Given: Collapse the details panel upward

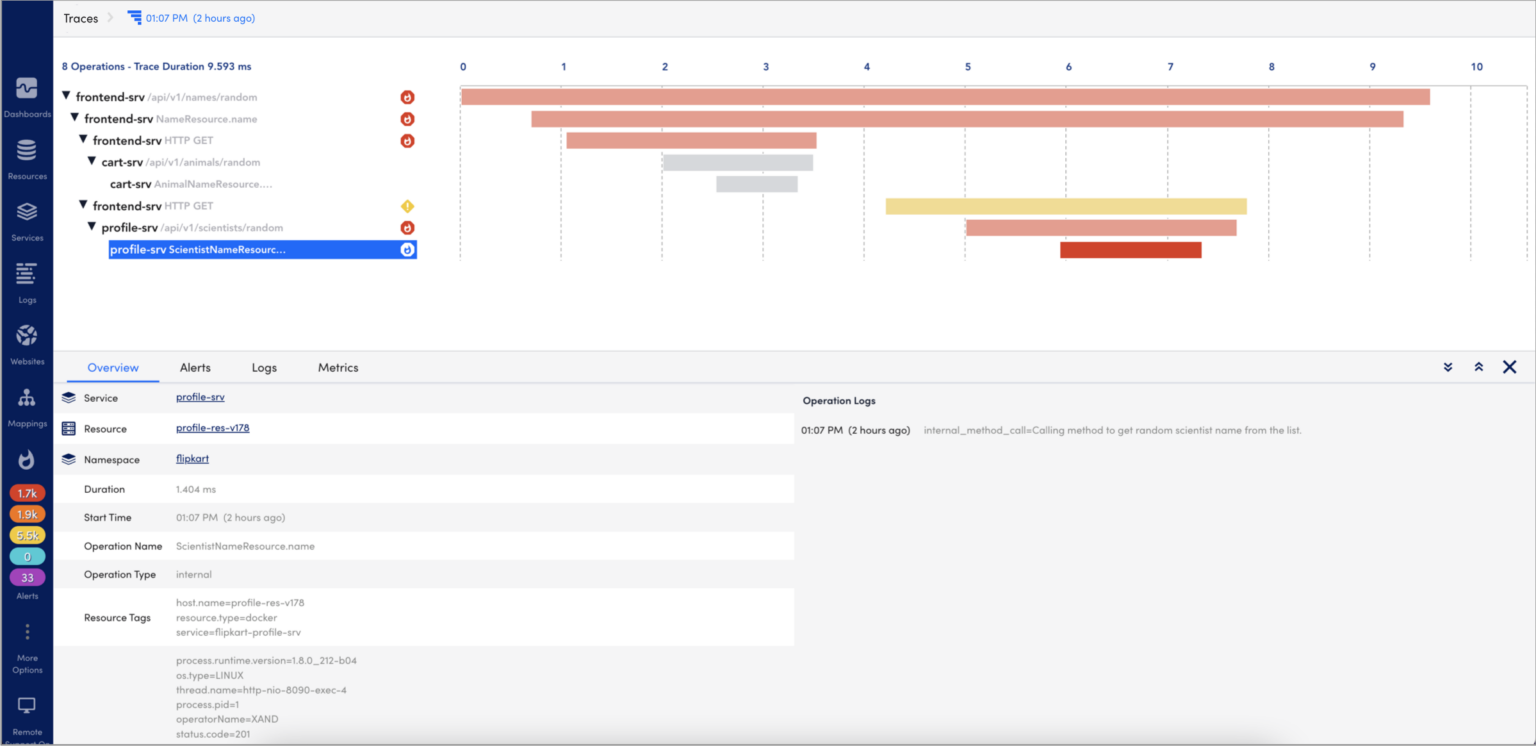Looking at the screenshot, I should click(x=1478, y=367).
